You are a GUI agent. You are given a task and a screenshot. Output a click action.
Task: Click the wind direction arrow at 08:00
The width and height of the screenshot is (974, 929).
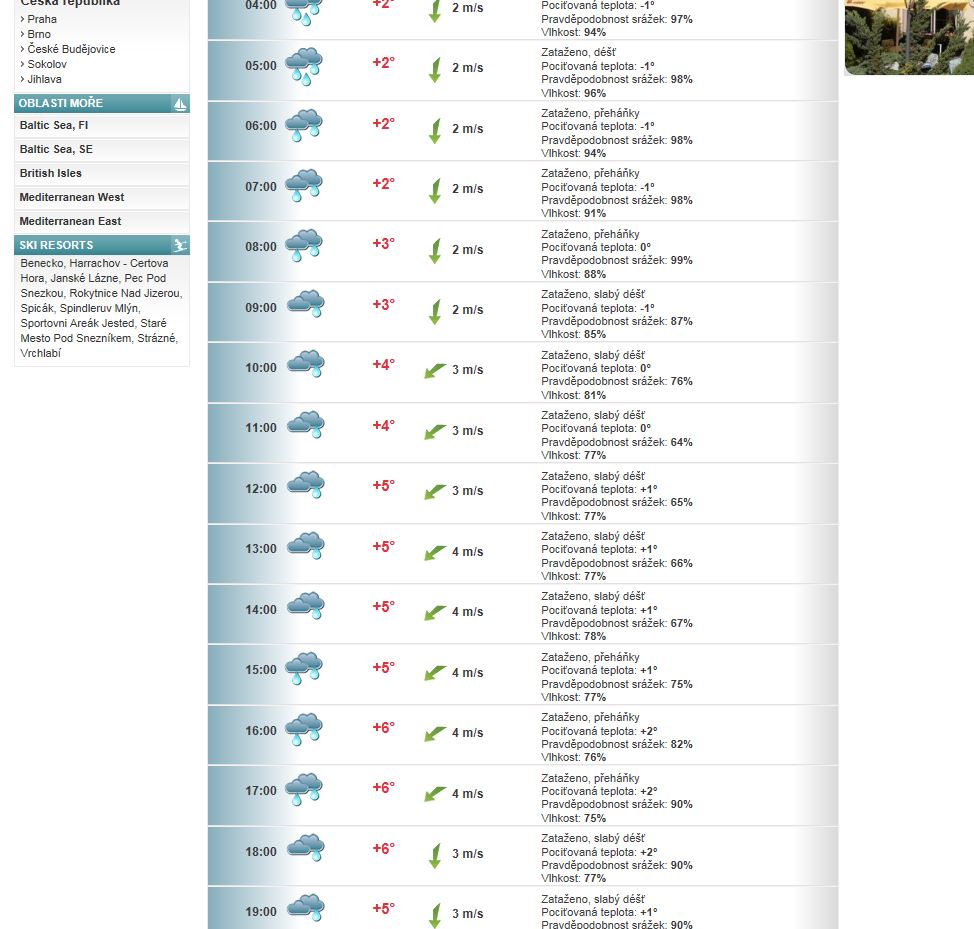(435, 252)
